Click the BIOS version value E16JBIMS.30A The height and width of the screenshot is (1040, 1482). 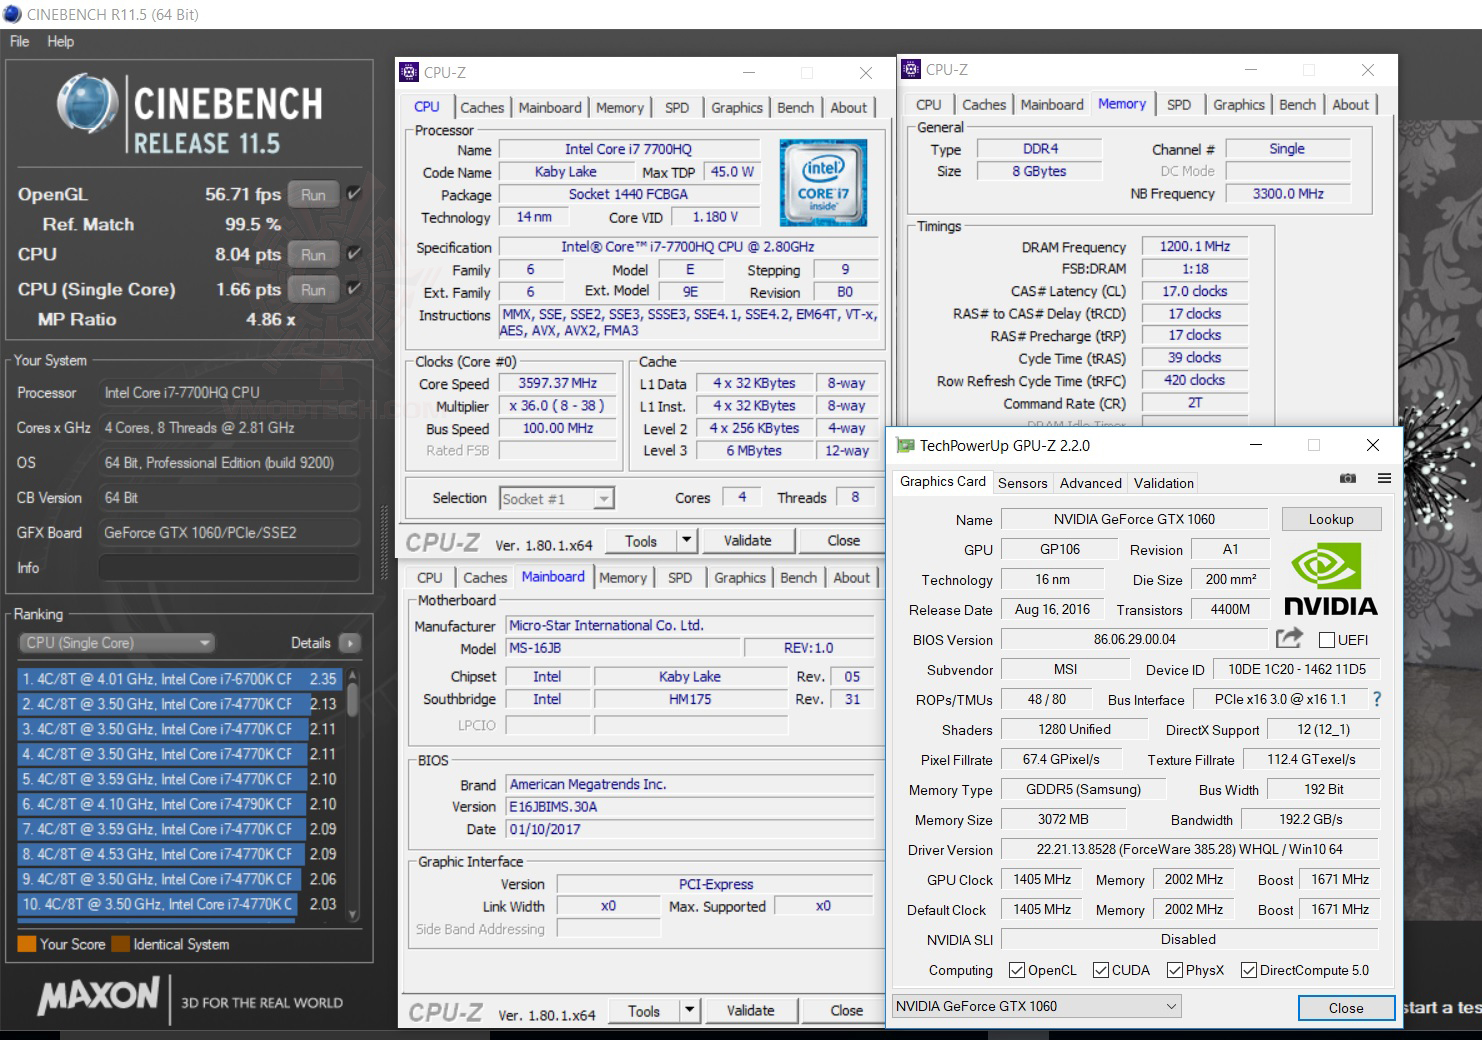pyautogui.click(x=690, y=807)
